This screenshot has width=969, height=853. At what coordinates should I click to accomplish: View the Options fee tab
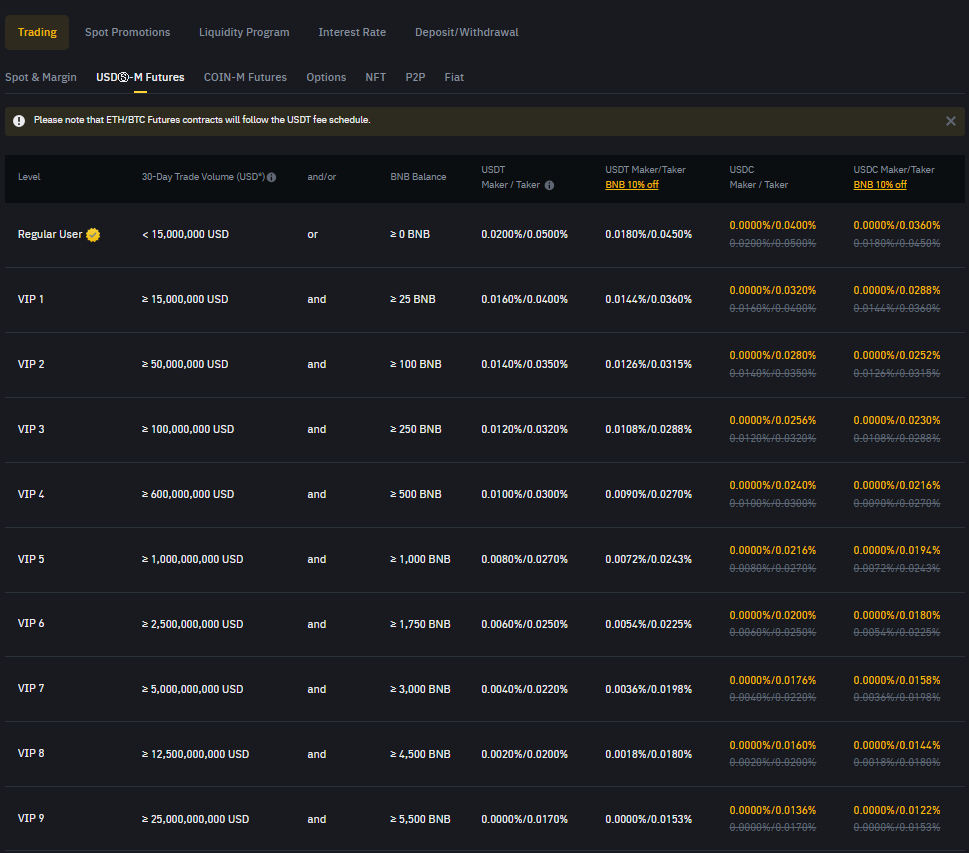tap(326, 77)
